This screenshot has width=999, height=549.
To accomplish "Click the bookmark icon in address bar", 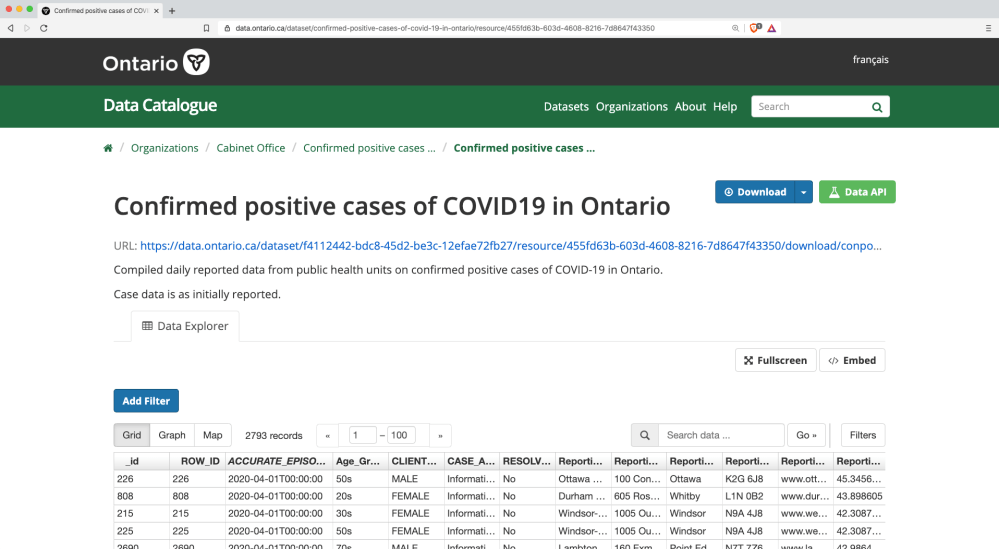I will [207, 28].
